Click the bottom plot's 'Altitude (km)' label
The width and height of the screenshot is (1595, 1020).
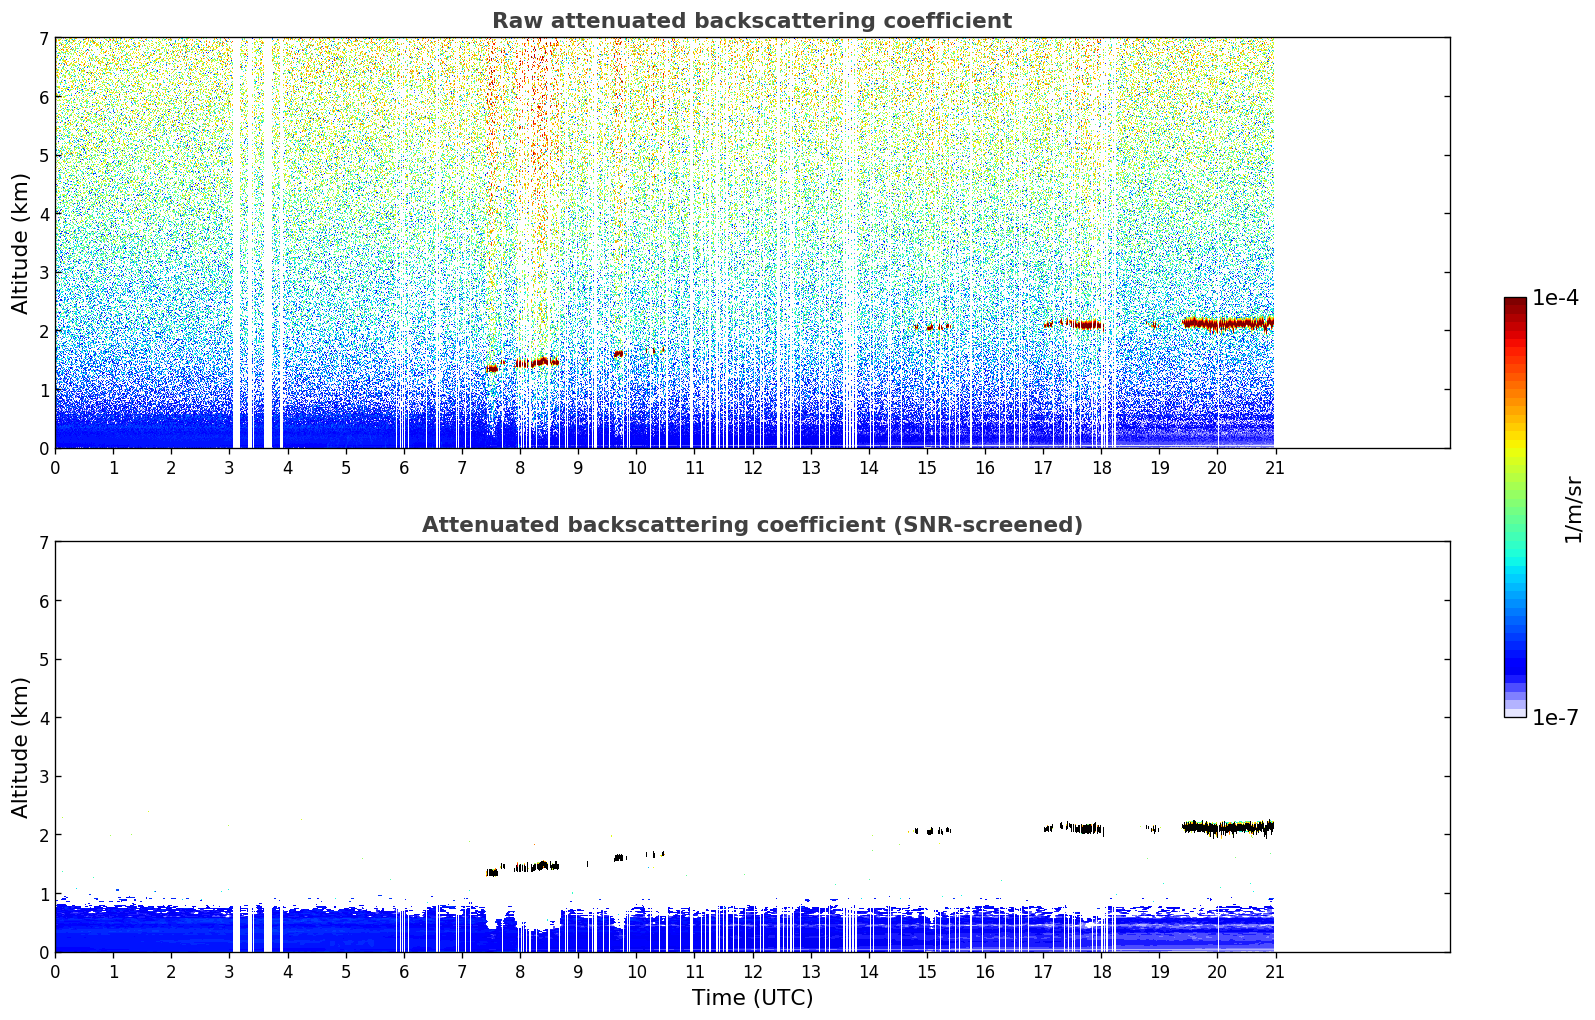(x=21, y=747)
